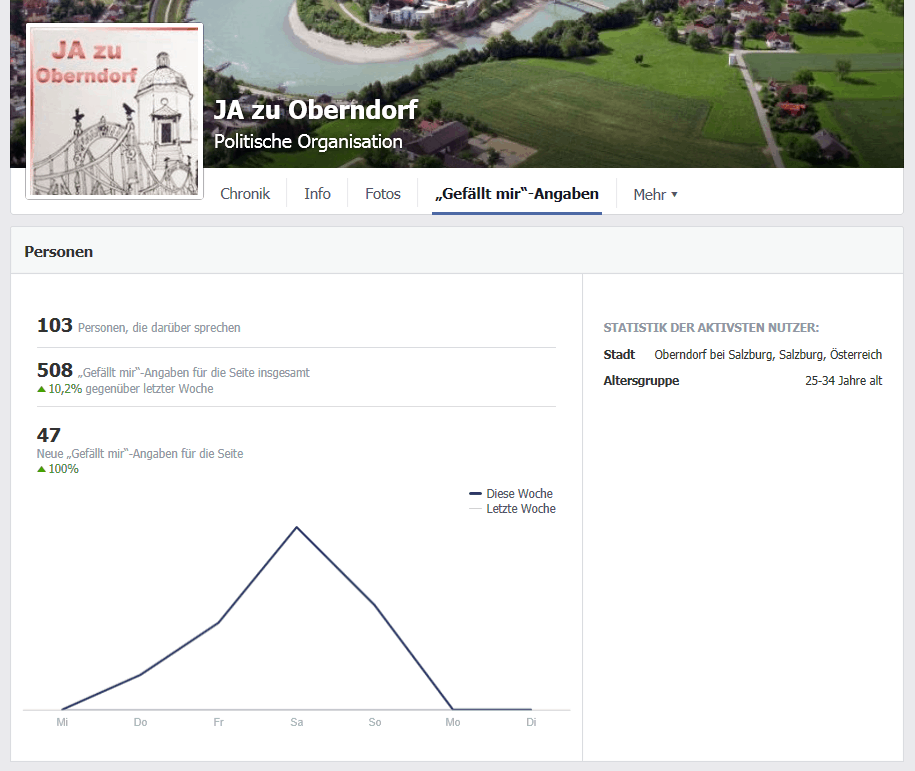Open the JA zu Oberndorf profile picture
This screenshot has width=915, height=771.
tap(114, 111)
